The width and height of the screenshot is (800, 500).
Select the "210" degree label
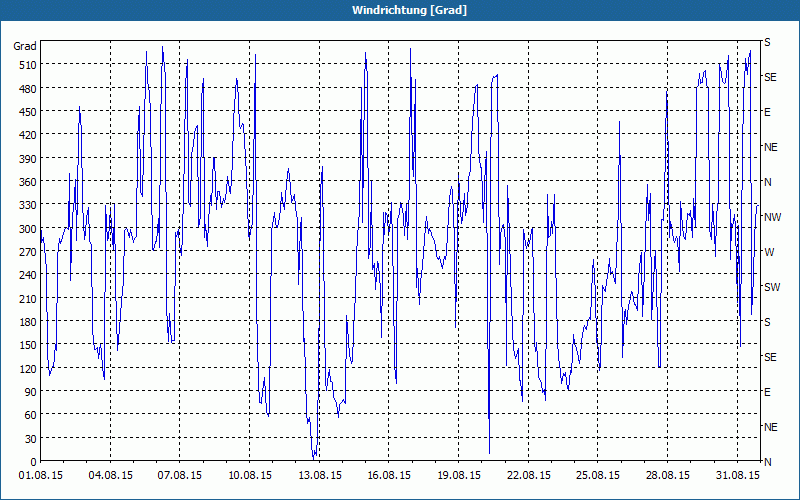pyautogui.click(x=28, y=299)
